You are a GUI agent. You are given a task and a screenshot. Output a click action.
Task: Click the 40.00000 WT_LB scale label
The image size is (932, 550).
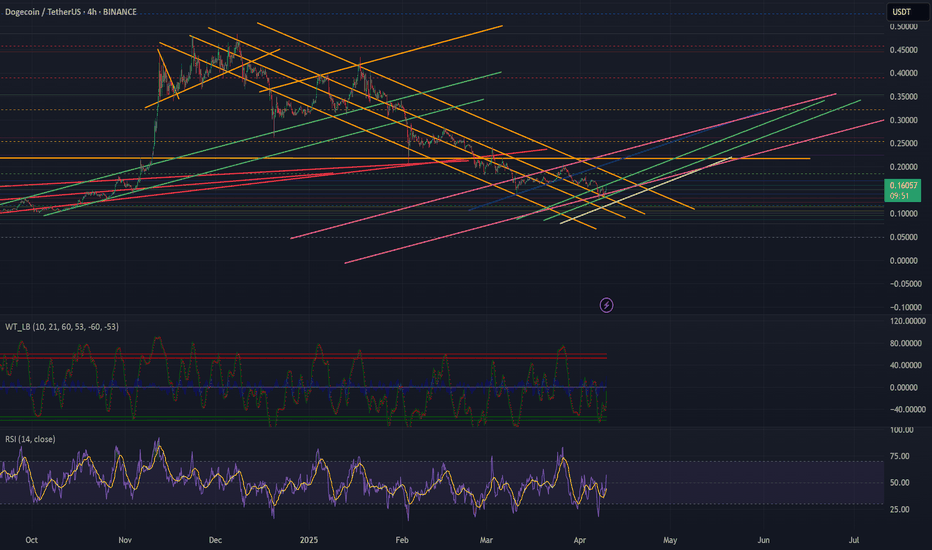907,365
